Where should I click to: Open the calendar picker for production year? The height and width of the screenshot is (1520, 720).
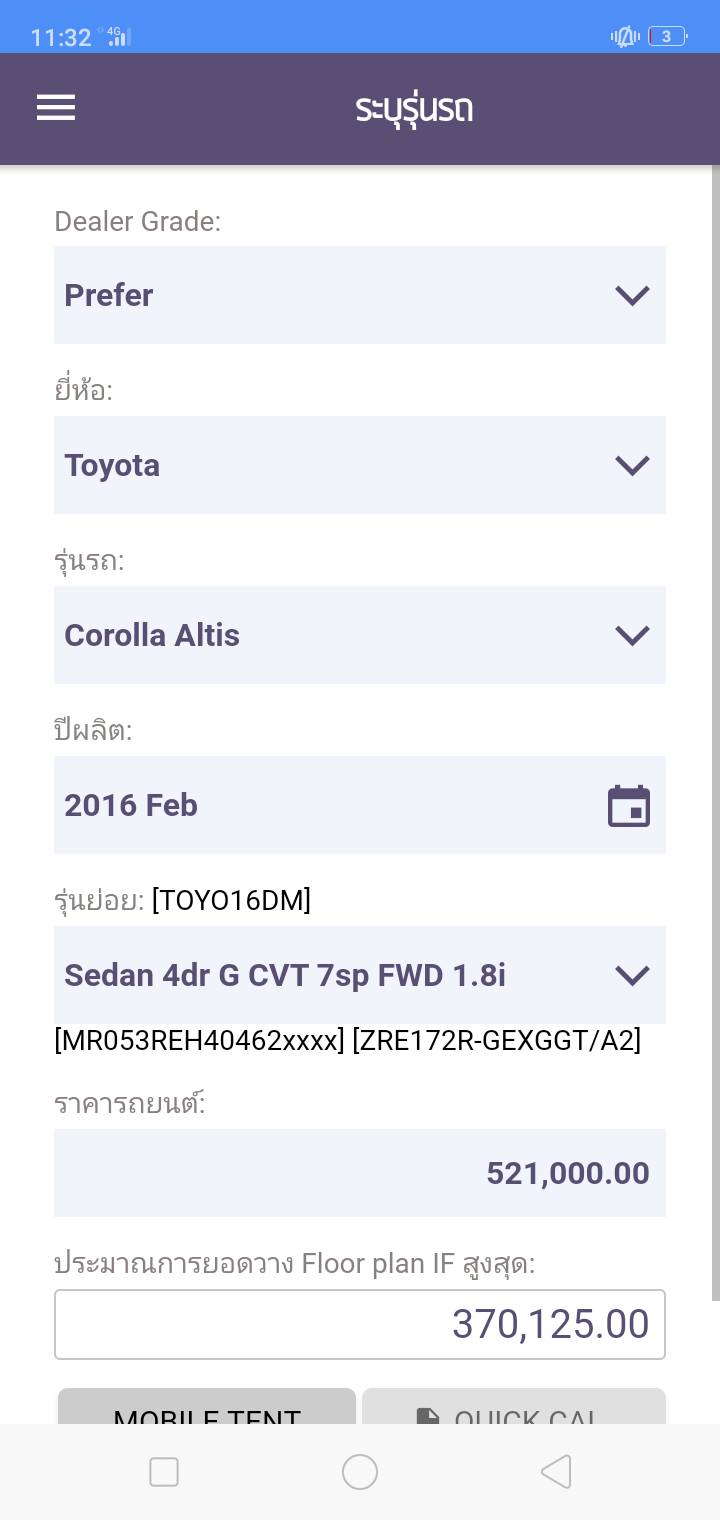pyautogui.click(x=629, y=806)
